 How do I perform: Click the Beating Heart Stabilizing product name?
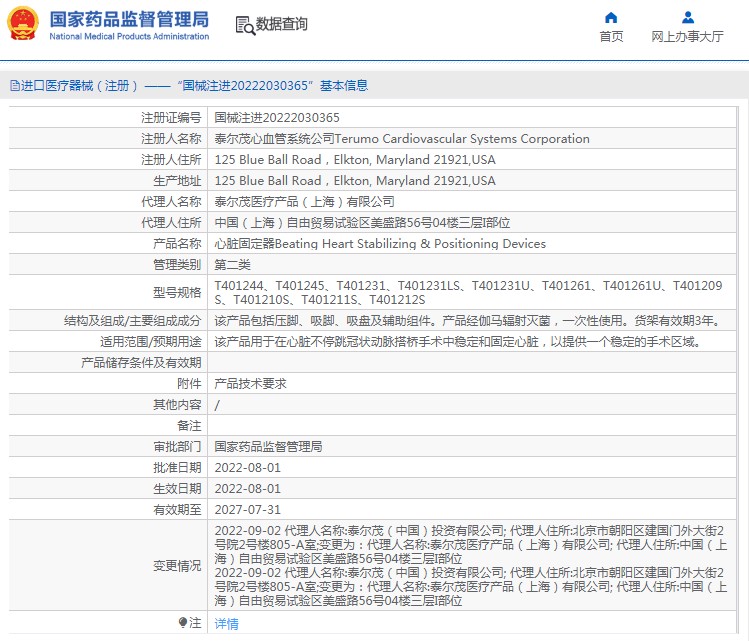[x=380, y=244]
